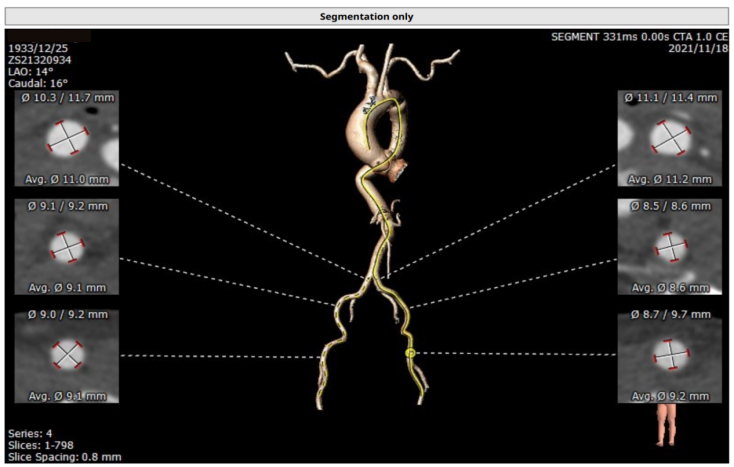Click the Ø 10.3 / 11.7 mm diameter label
The image size is (734, 467).
point(66,98)
